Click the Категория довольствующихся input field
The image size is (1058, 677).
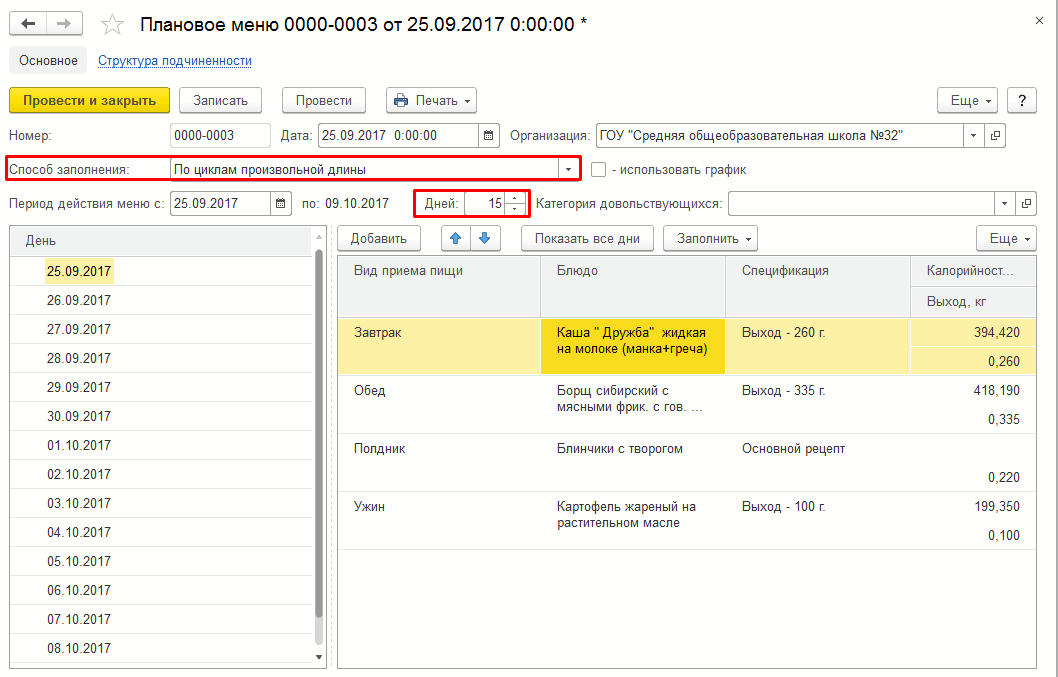(x=861, y=203)
